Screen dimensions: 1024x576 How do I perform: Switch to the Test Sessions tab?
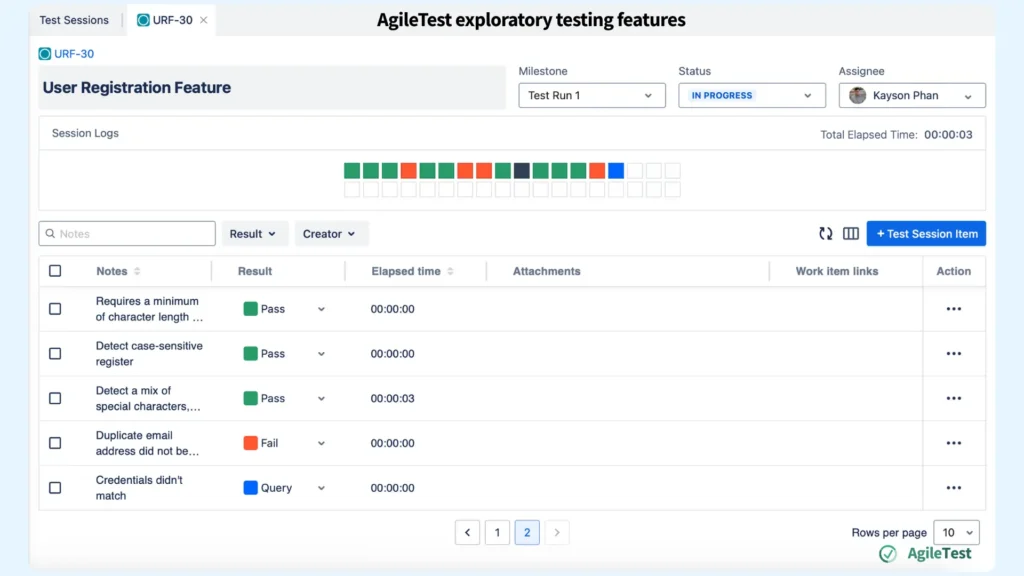(x=74, y=20)
